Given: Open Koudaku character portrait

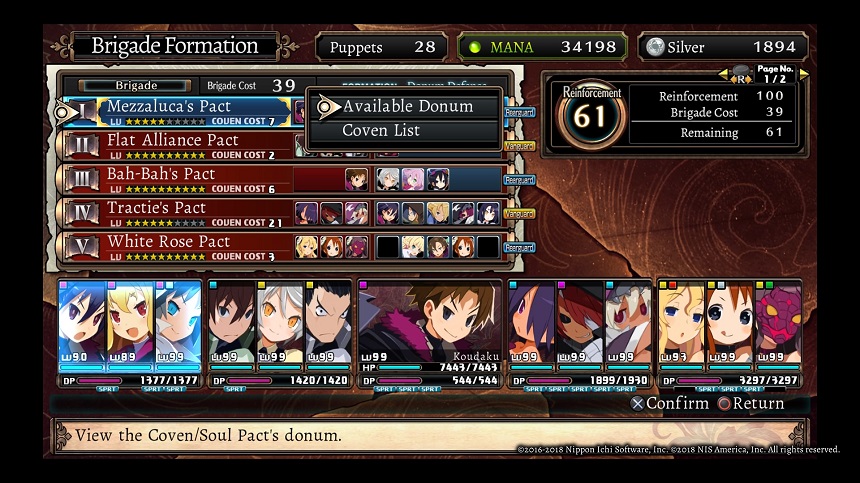Looking at the screenshot, I should [x=429, y=322].
